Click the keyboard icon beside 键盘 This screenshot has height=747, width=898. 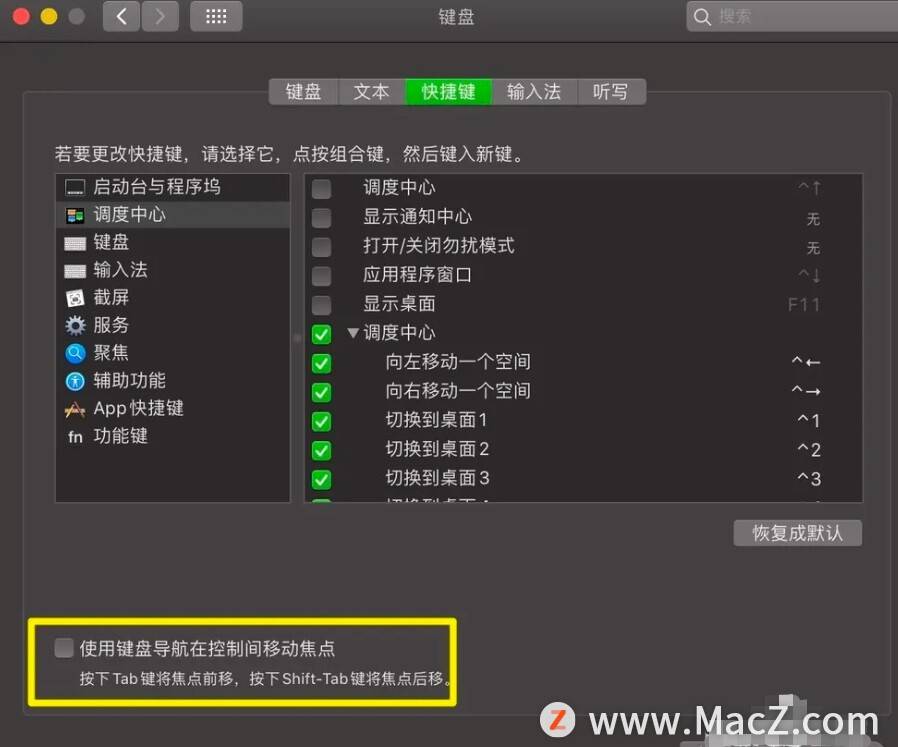click(x=75, y=243)
